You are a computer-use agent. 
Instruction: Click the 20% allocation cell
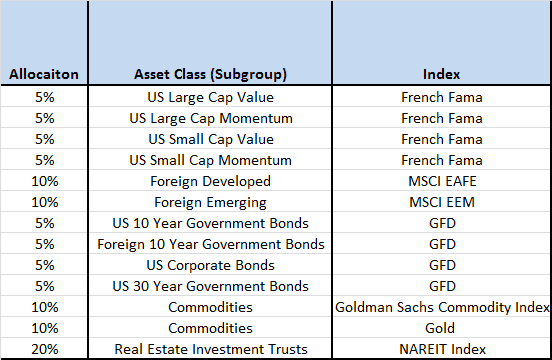tap(44, 349)
